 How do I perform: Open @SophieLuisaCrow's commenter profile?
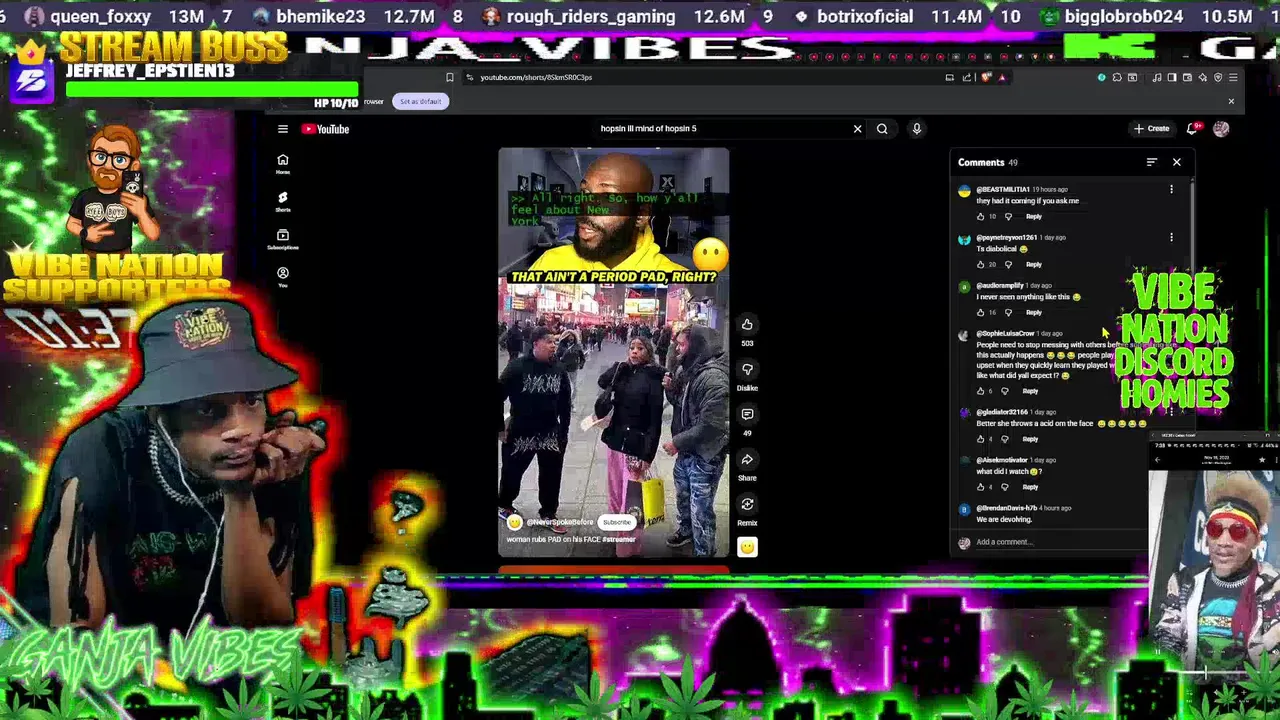coord(1005,333)
